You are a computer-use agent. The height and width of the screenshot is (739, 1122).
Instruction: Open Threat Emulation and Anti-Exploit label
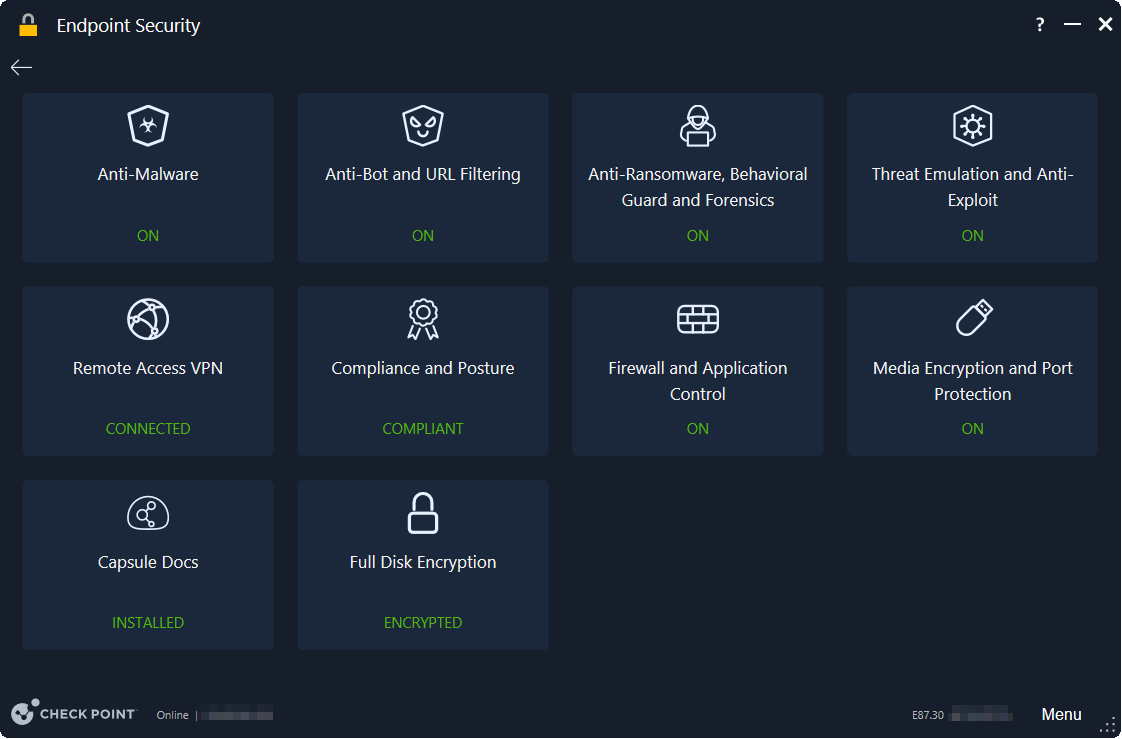tap(972, 187)
